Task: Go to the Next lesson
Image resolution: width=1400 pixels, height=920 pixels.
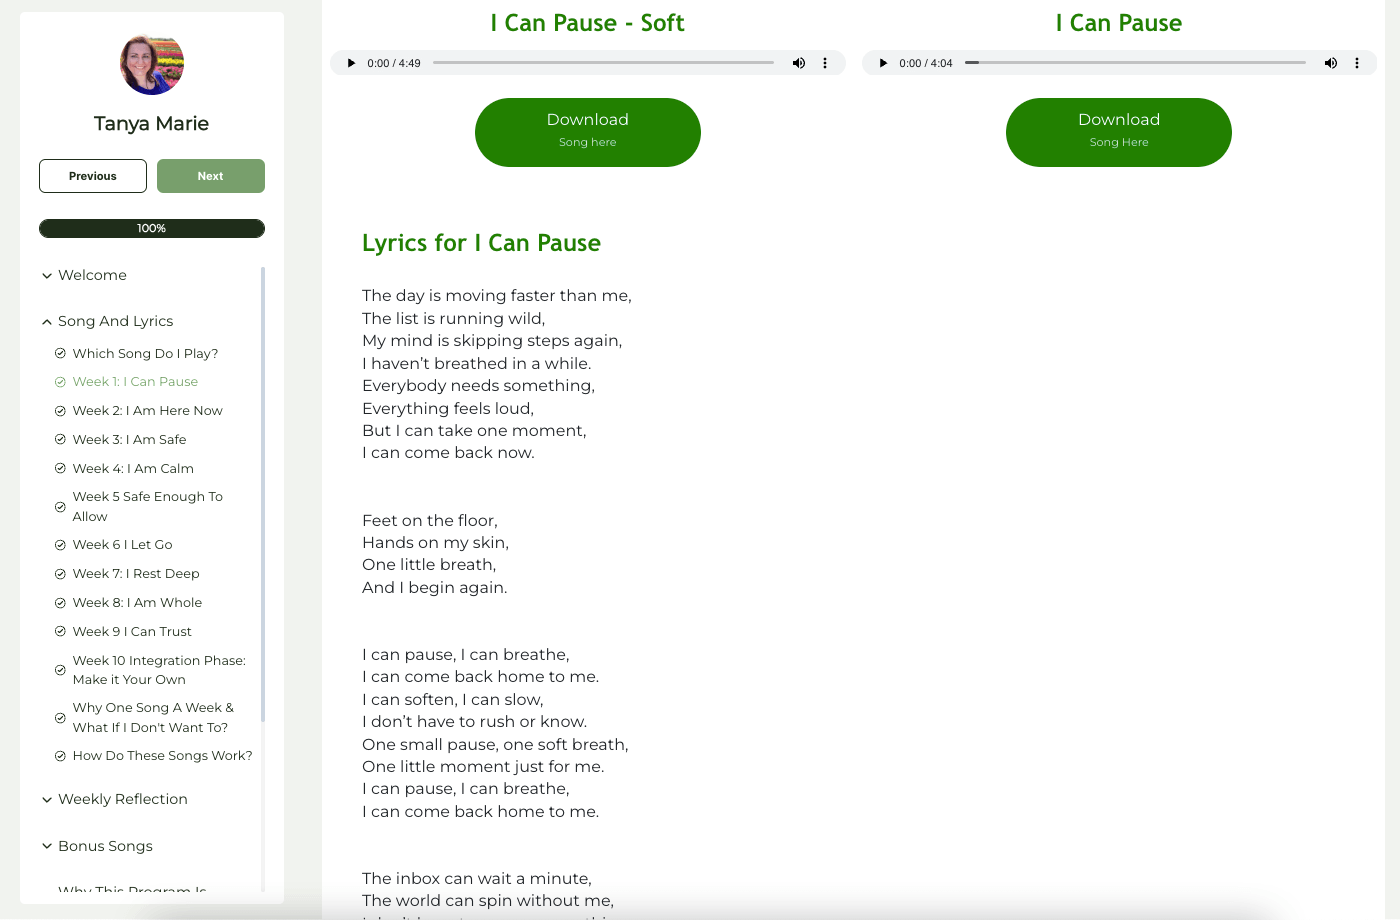Action: click(211, 176)
